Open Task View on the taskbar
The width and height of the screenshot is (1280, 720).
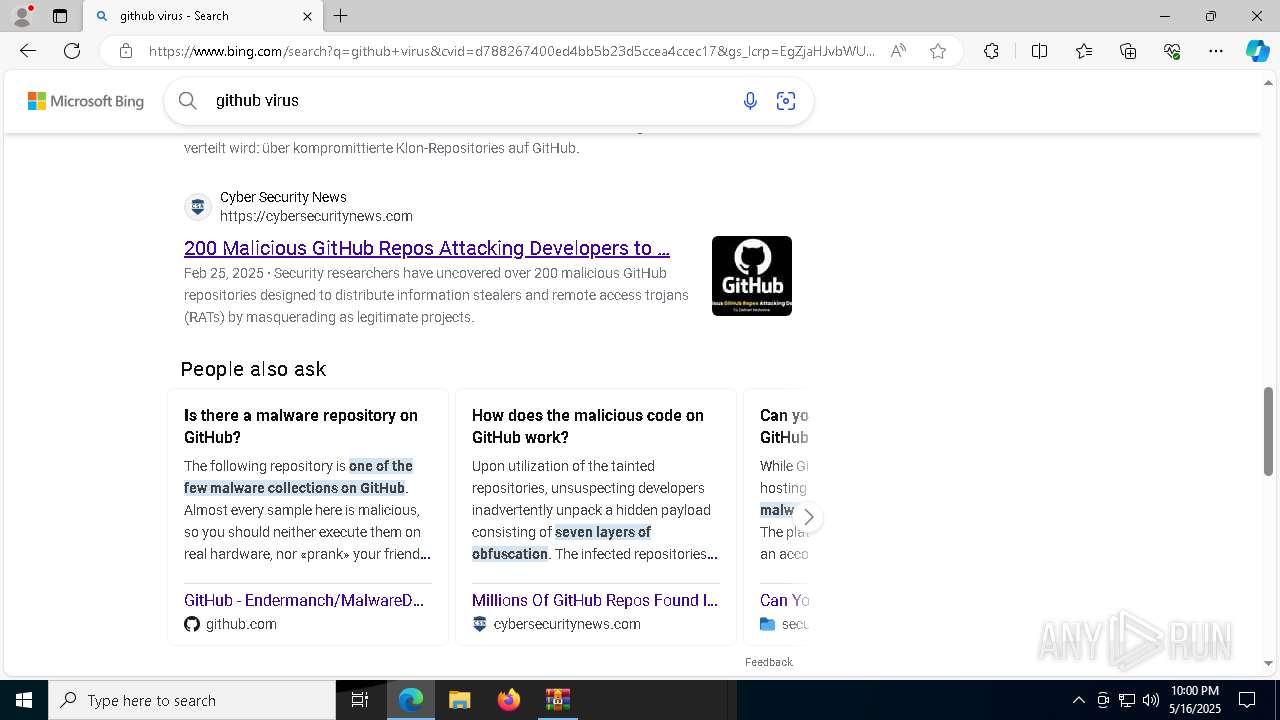pos(360,700)
